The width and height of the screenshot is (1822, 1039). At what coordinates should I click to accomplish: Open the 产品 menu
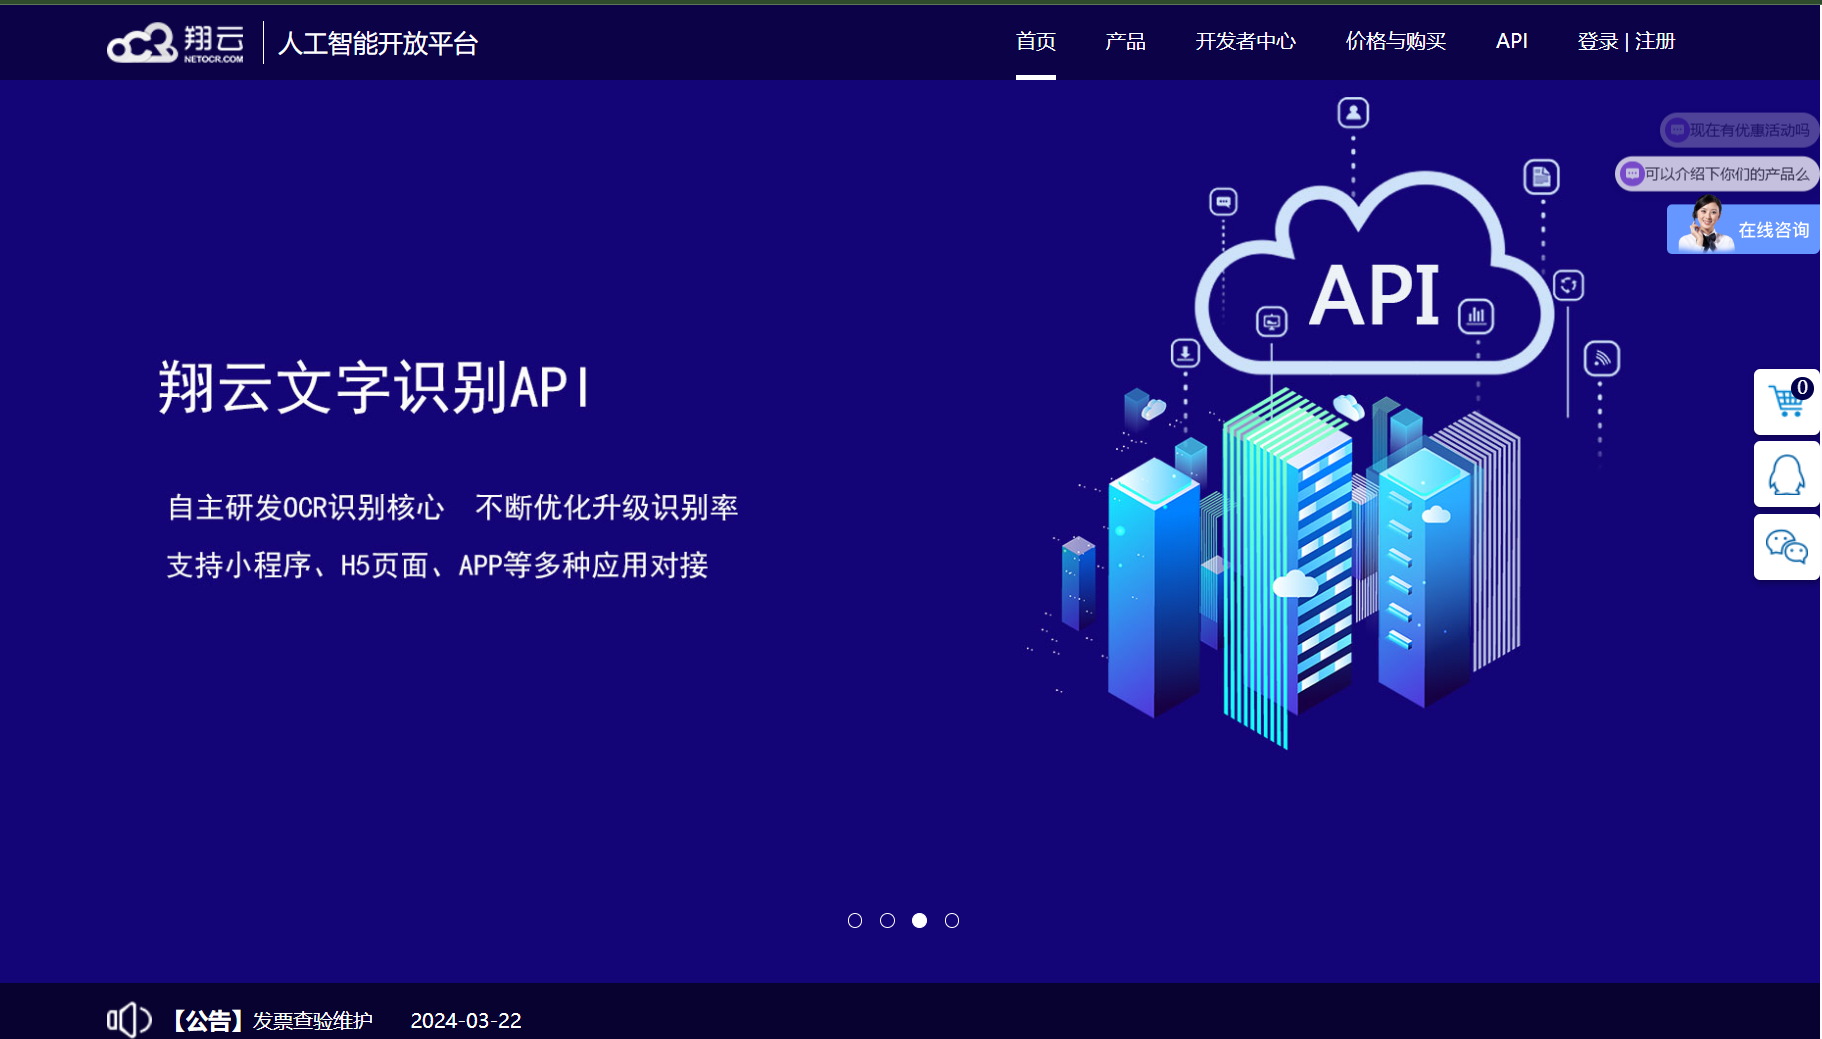click(x=1125, y=41)
